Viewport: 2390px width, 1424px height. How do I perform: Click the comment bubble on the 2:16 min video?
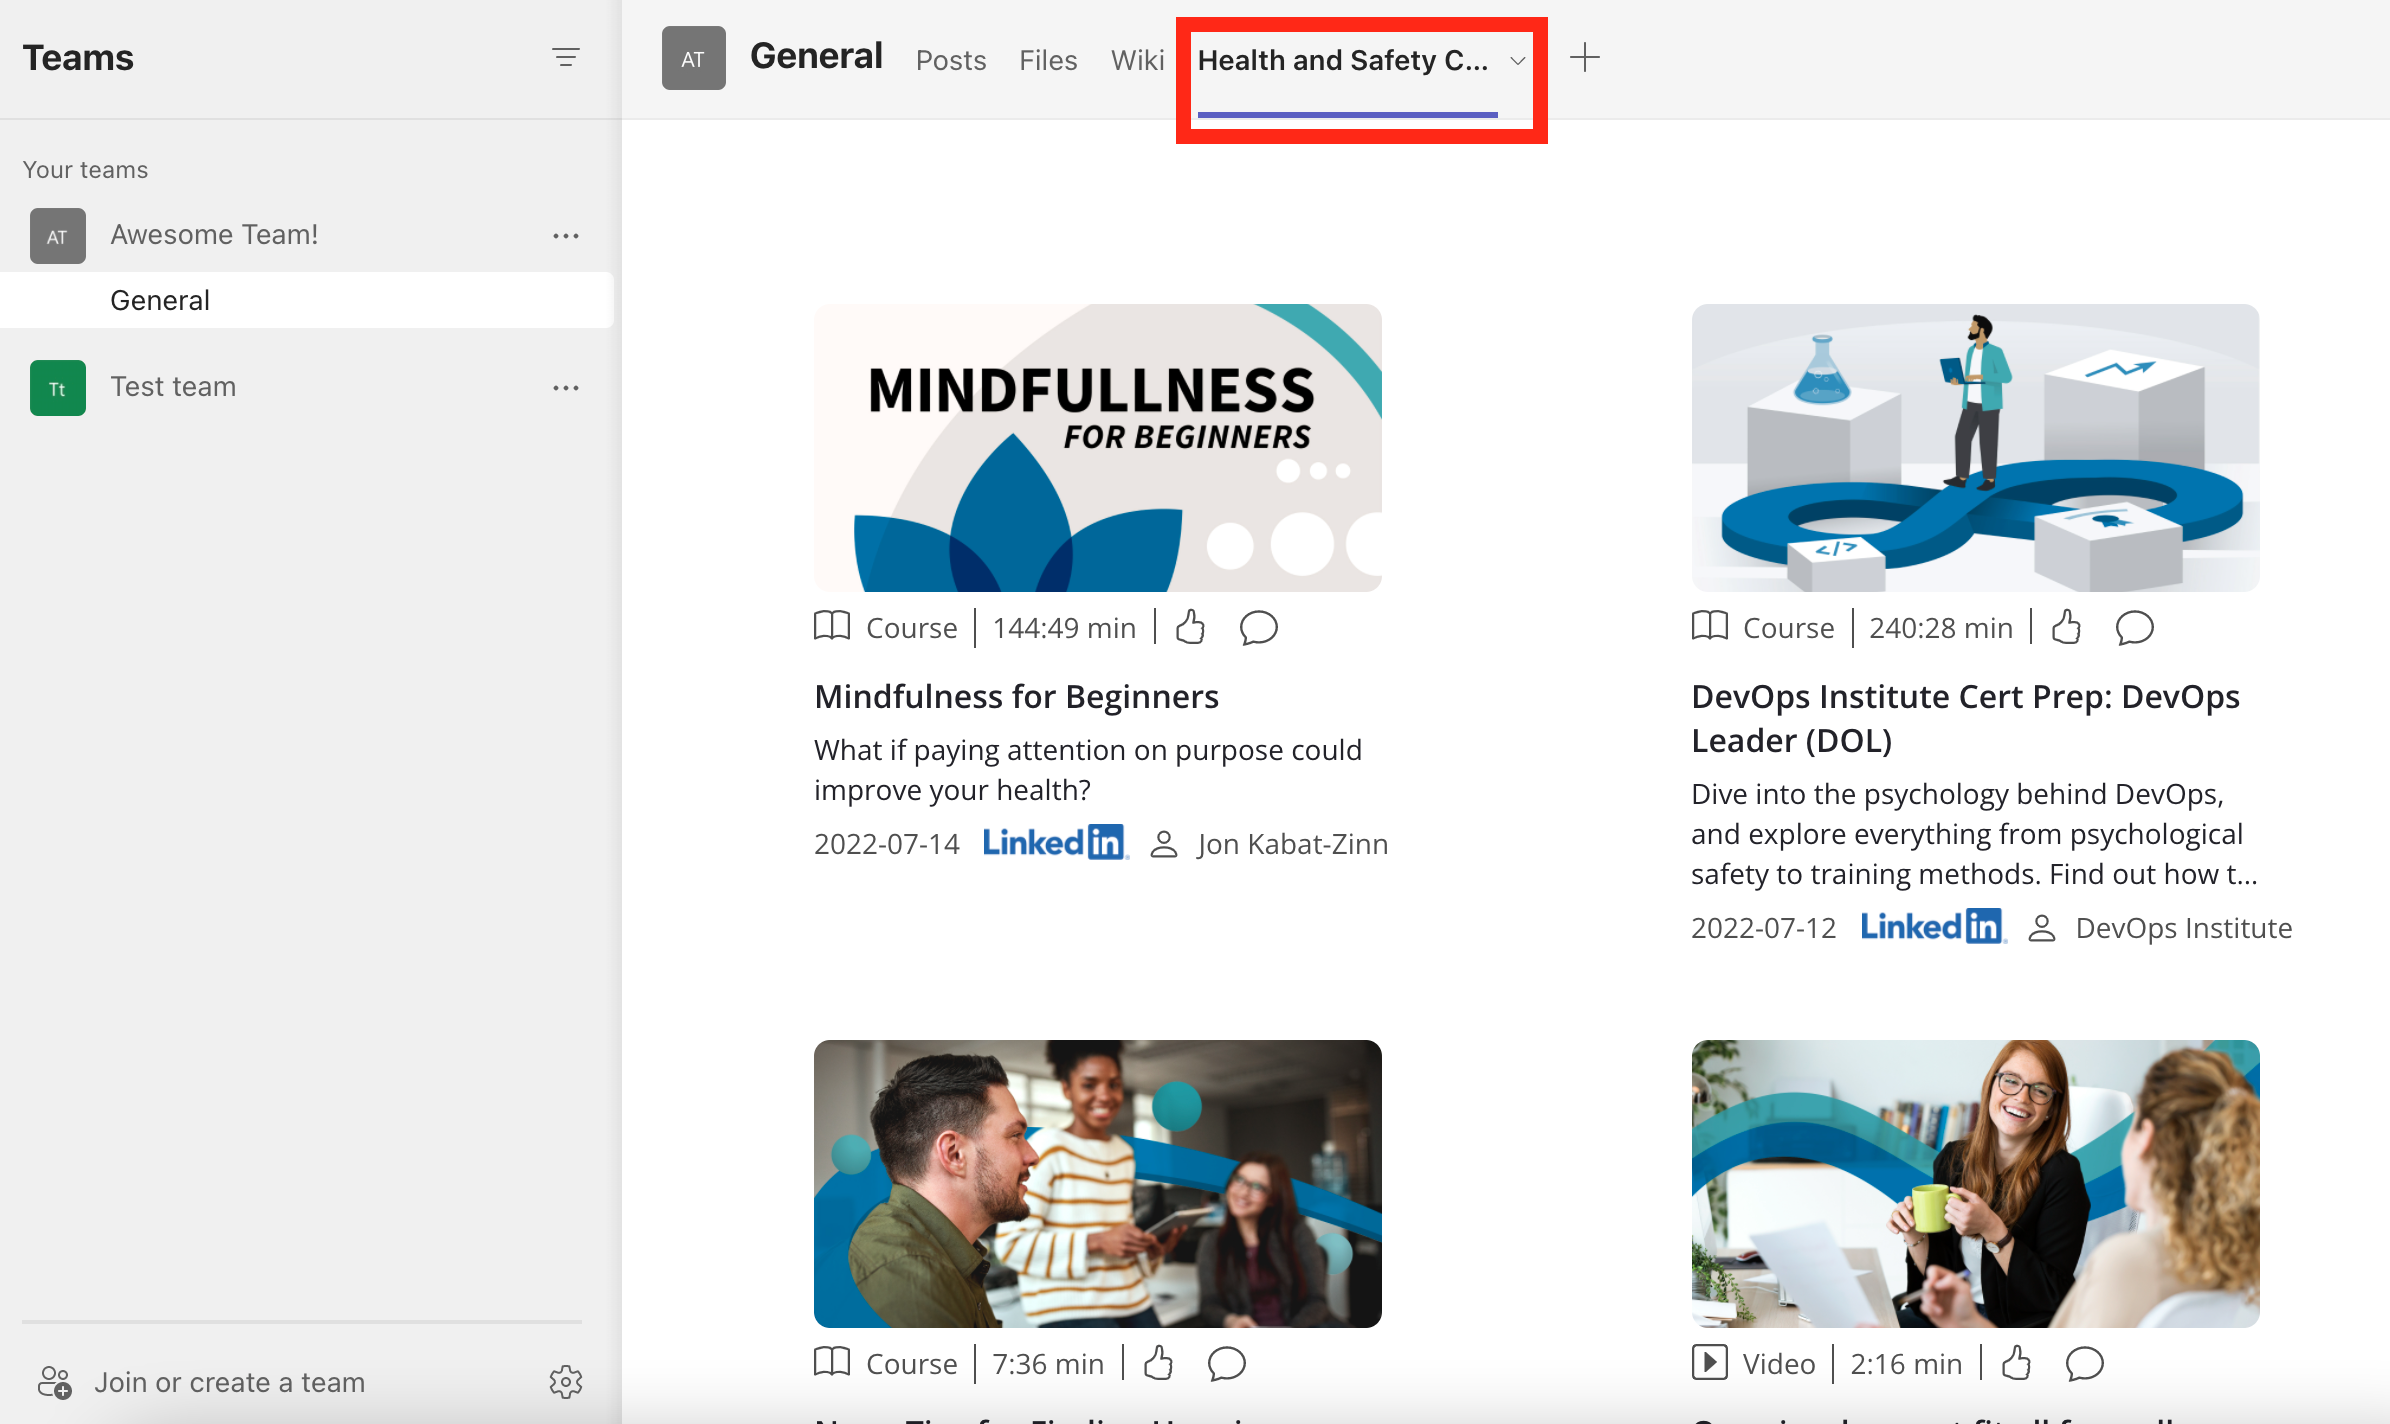tap(2084, 1363)
